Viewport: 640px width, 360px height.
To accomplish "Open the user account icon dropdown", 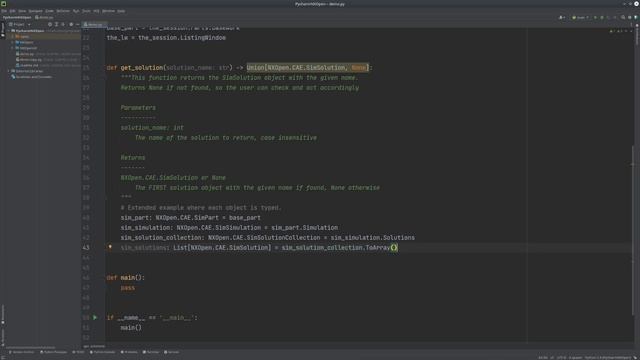I will 562,18.
